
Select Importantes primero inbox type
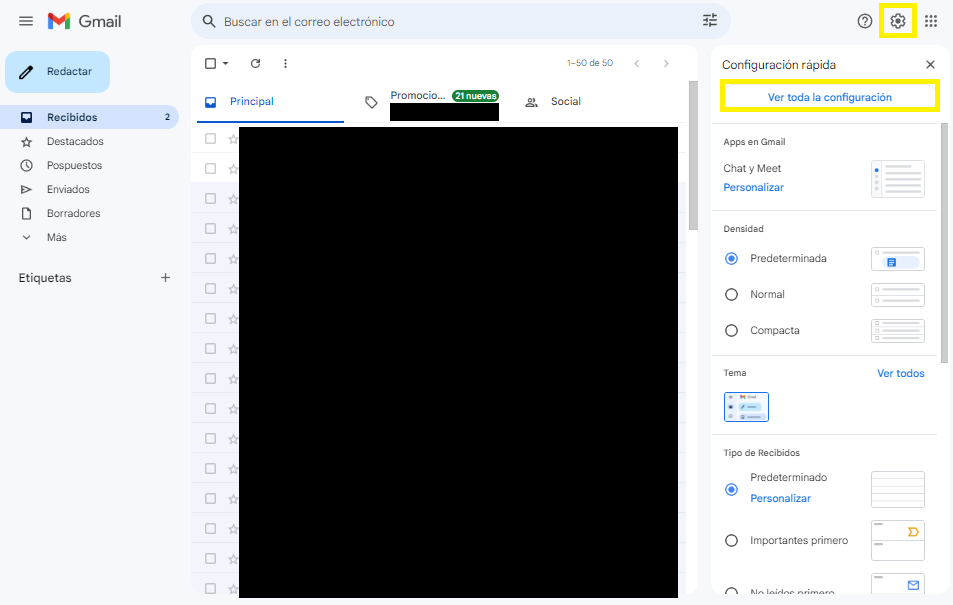[x=731, y=540]
